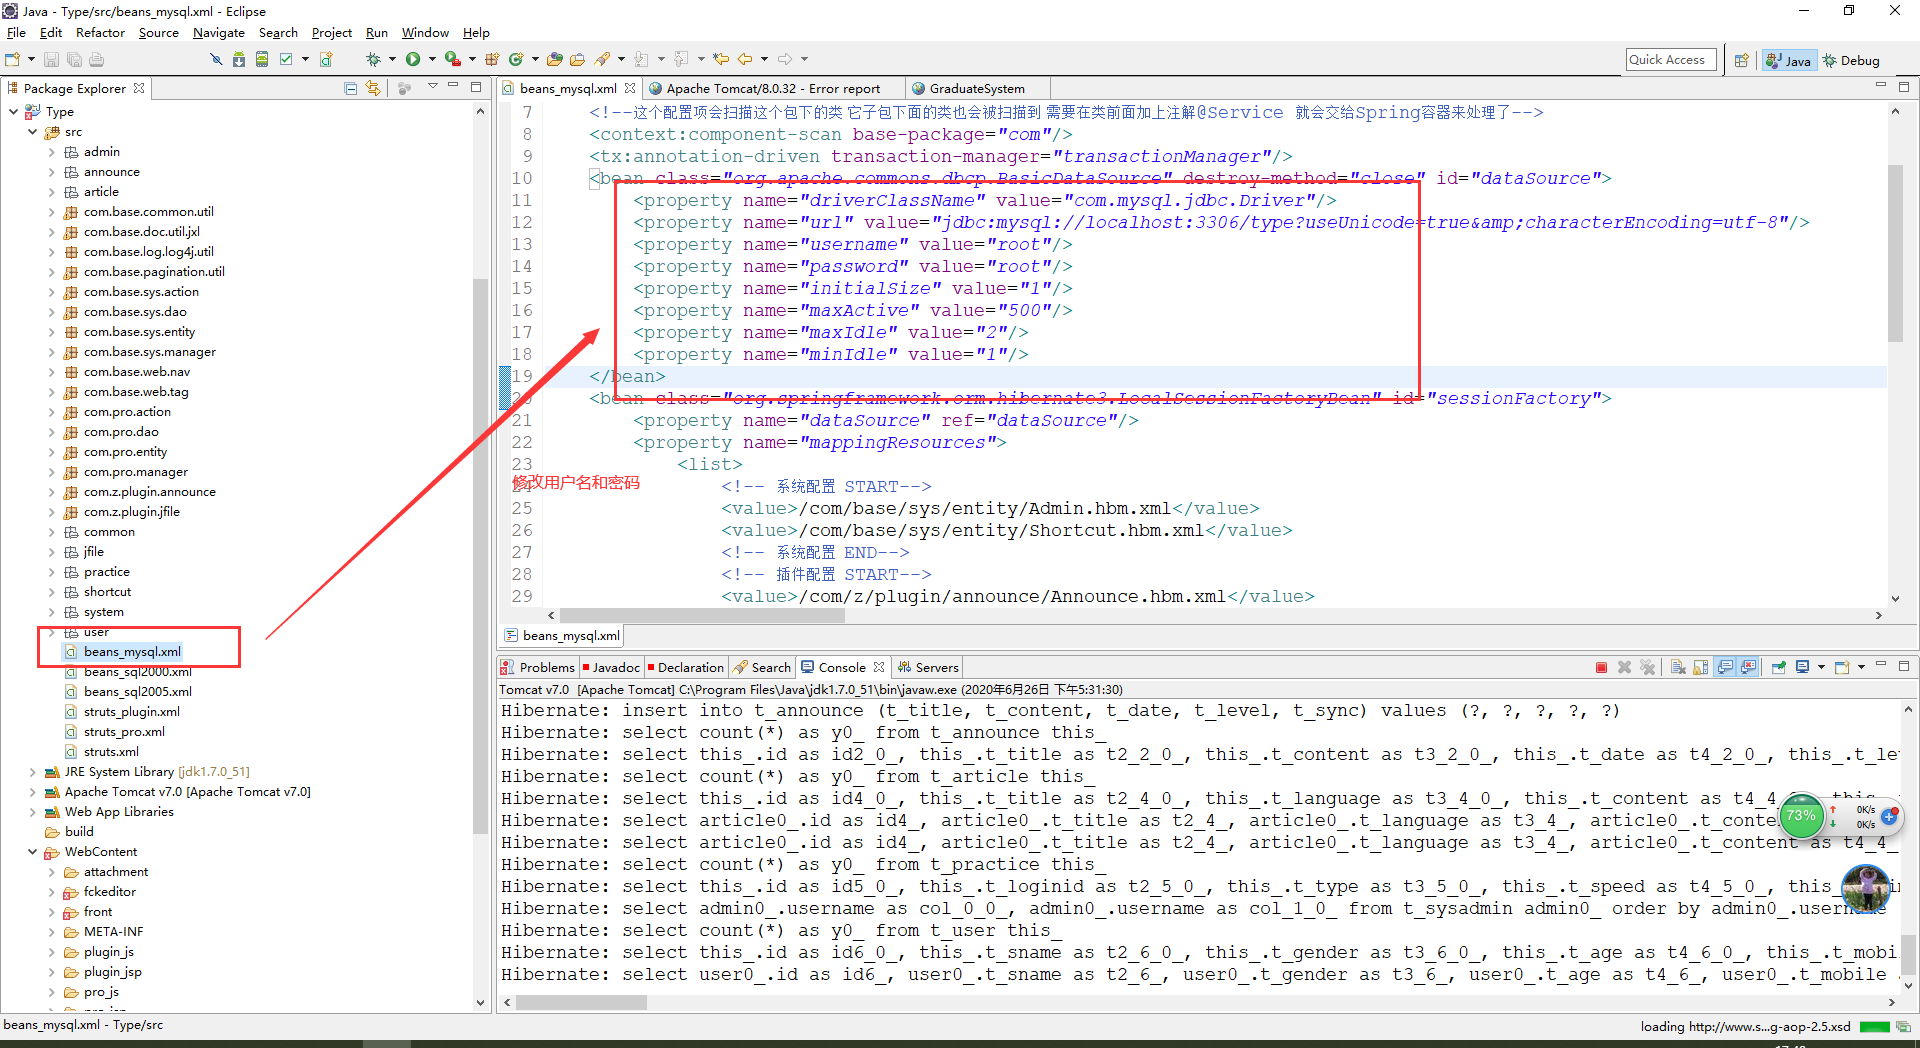Open the Project menu
Screen dimensions: 1920x1048
pyautogui.click(x=331, y=33)
